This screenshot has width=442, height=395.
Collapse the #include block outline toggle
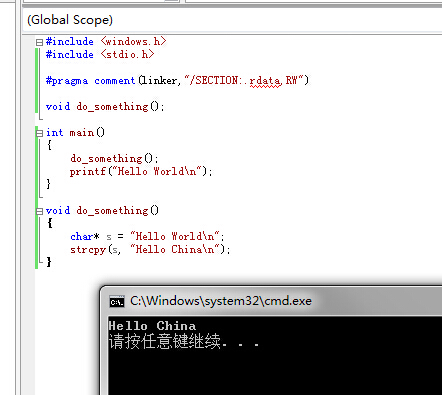(x=39, y=42)
